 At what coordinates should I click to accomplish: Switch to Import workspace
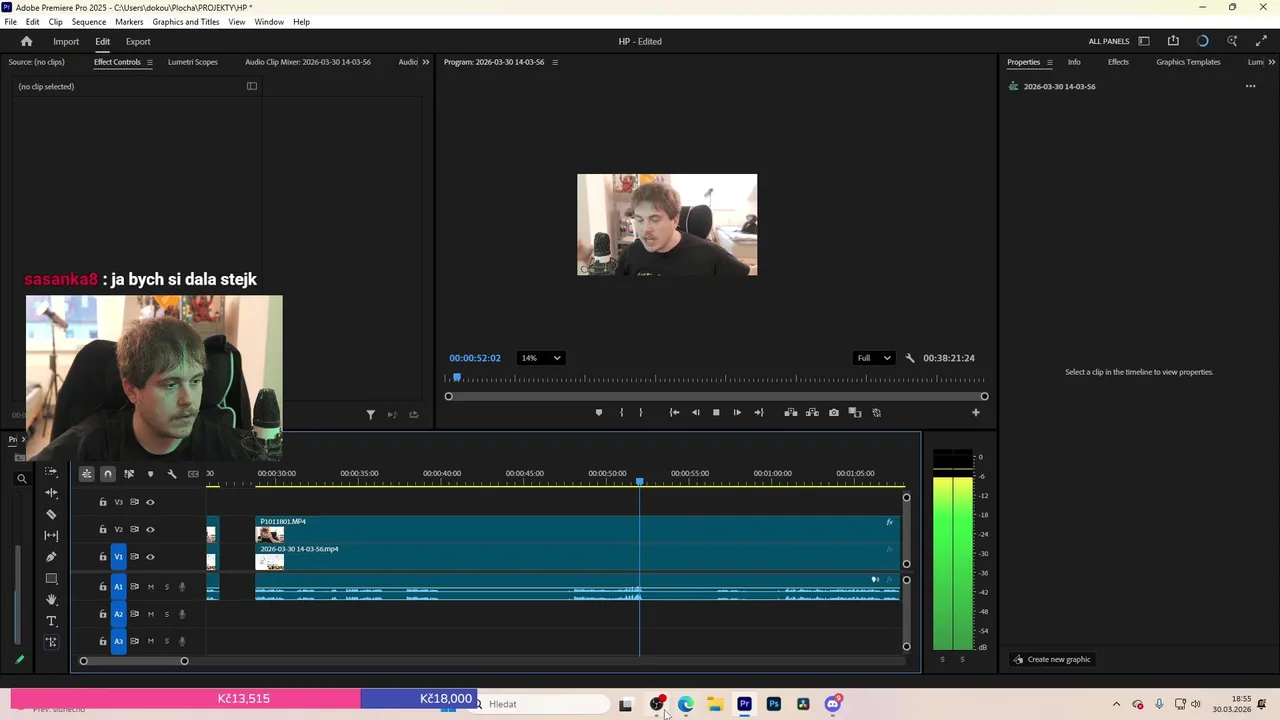coord(66,41)
